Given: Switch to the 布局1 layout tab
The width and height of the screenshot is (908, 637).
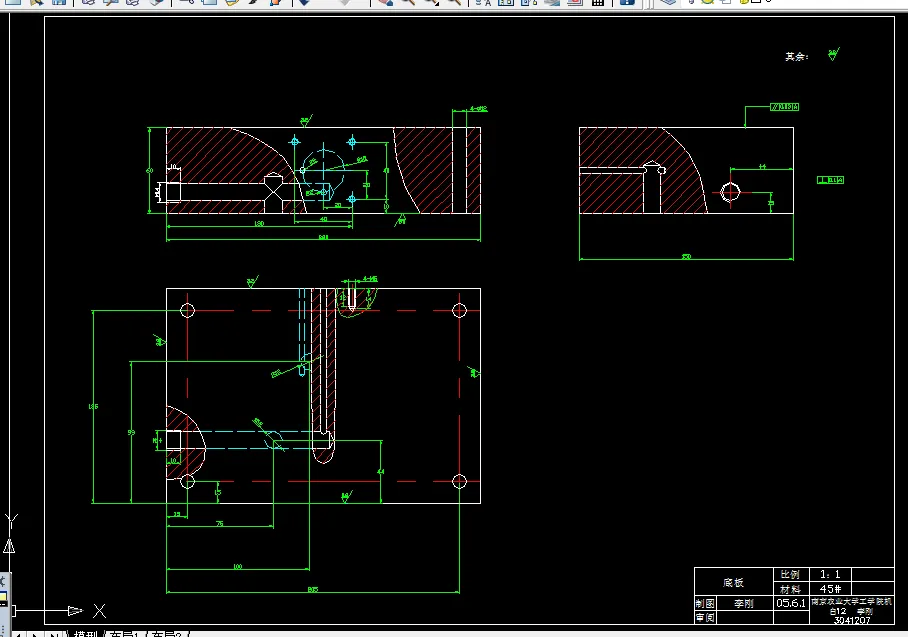Looking at the screenshot, I should point(125,634).
